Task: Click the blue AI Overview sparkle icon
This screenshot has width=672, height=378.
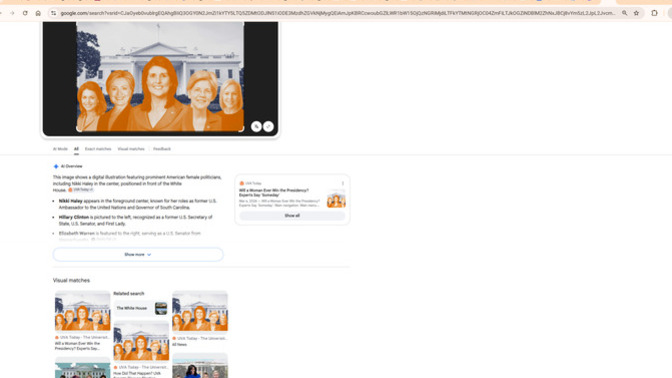Action: tap(56, 166)
